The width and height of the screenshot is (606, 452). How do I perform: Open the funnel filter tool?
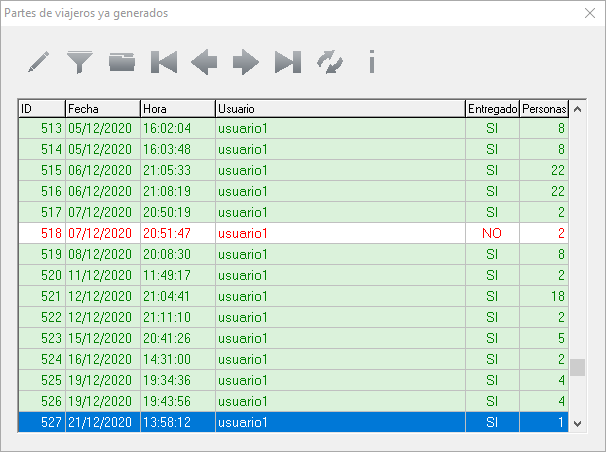[x=80, y=63]
